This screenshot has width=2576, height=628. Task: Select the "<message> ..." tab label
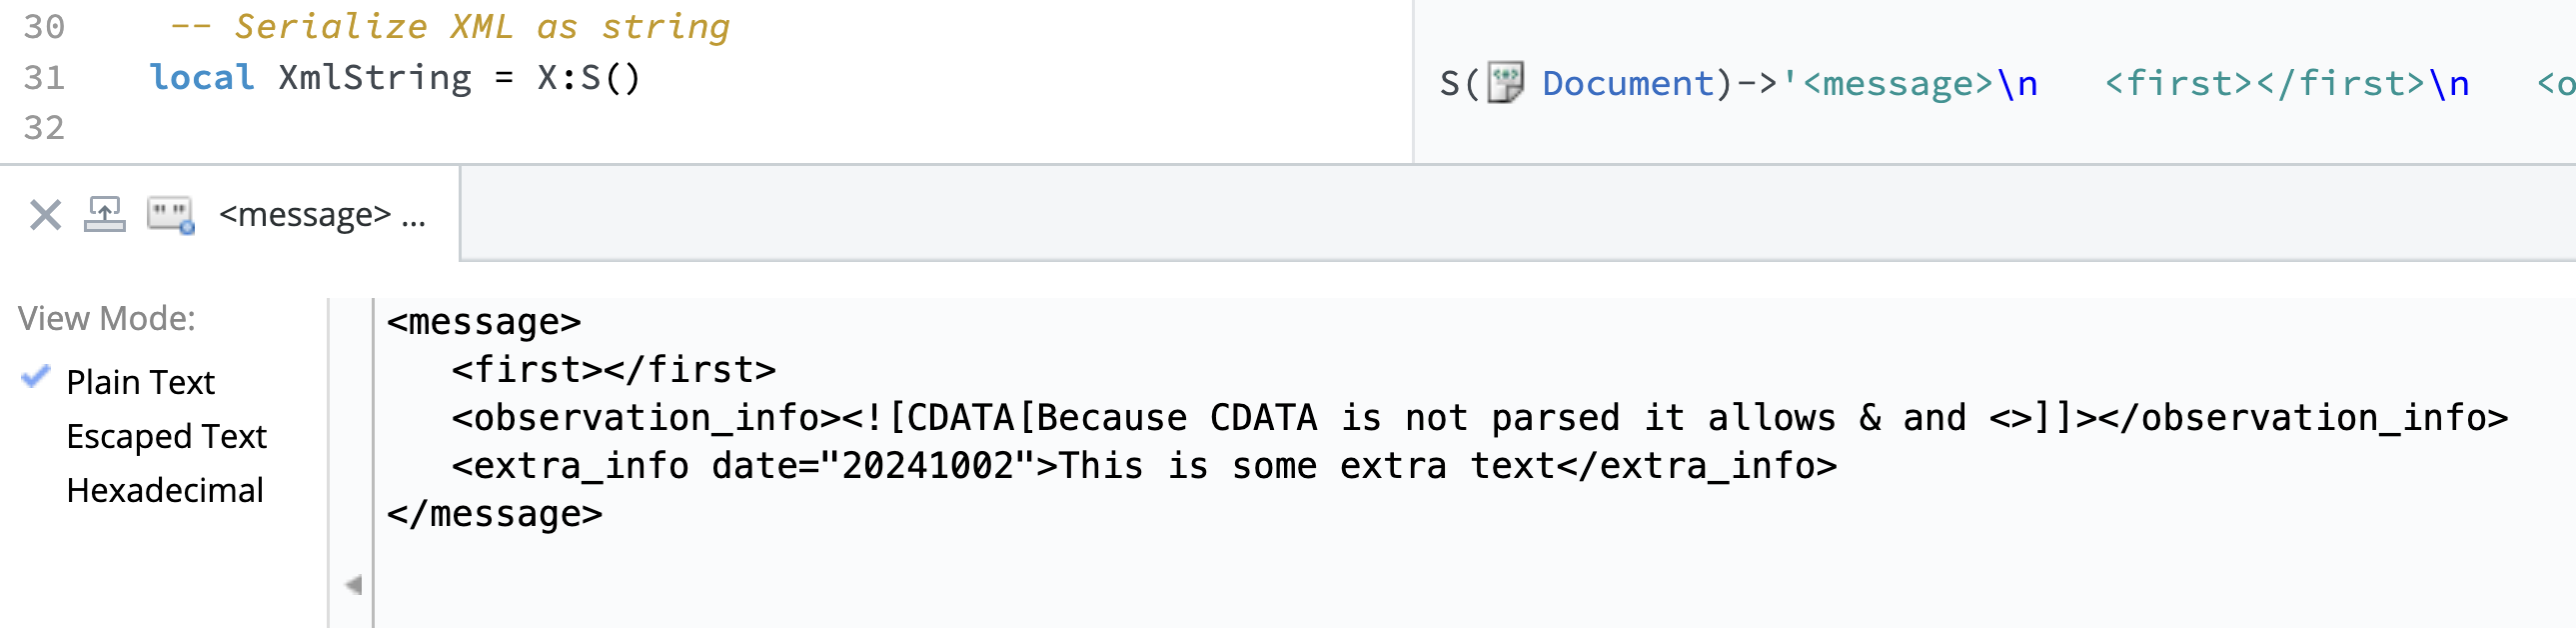322,215
